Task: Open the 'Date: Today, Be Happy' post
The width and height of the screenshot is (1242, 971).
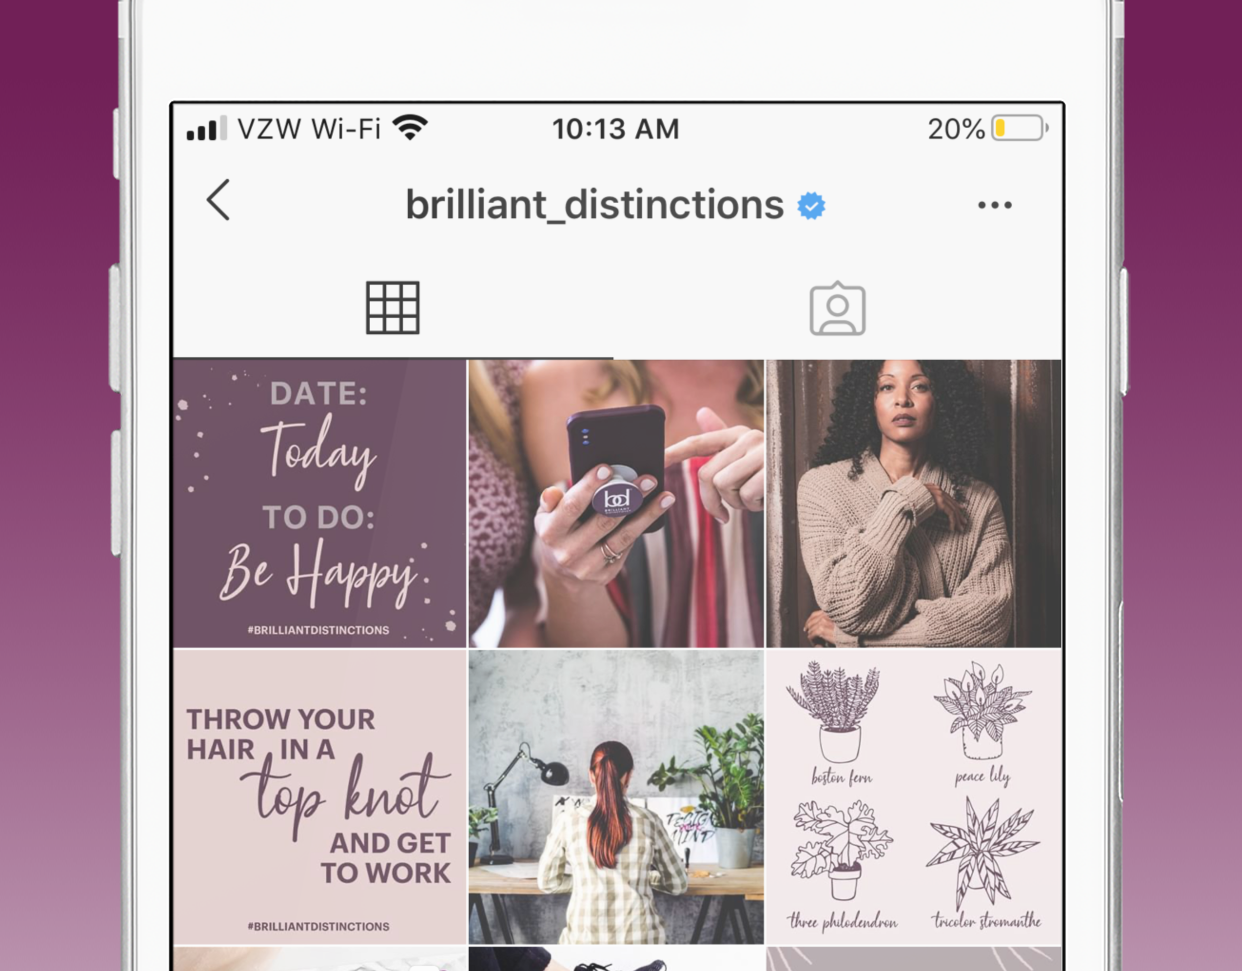Action: click(x=319, y=504)
